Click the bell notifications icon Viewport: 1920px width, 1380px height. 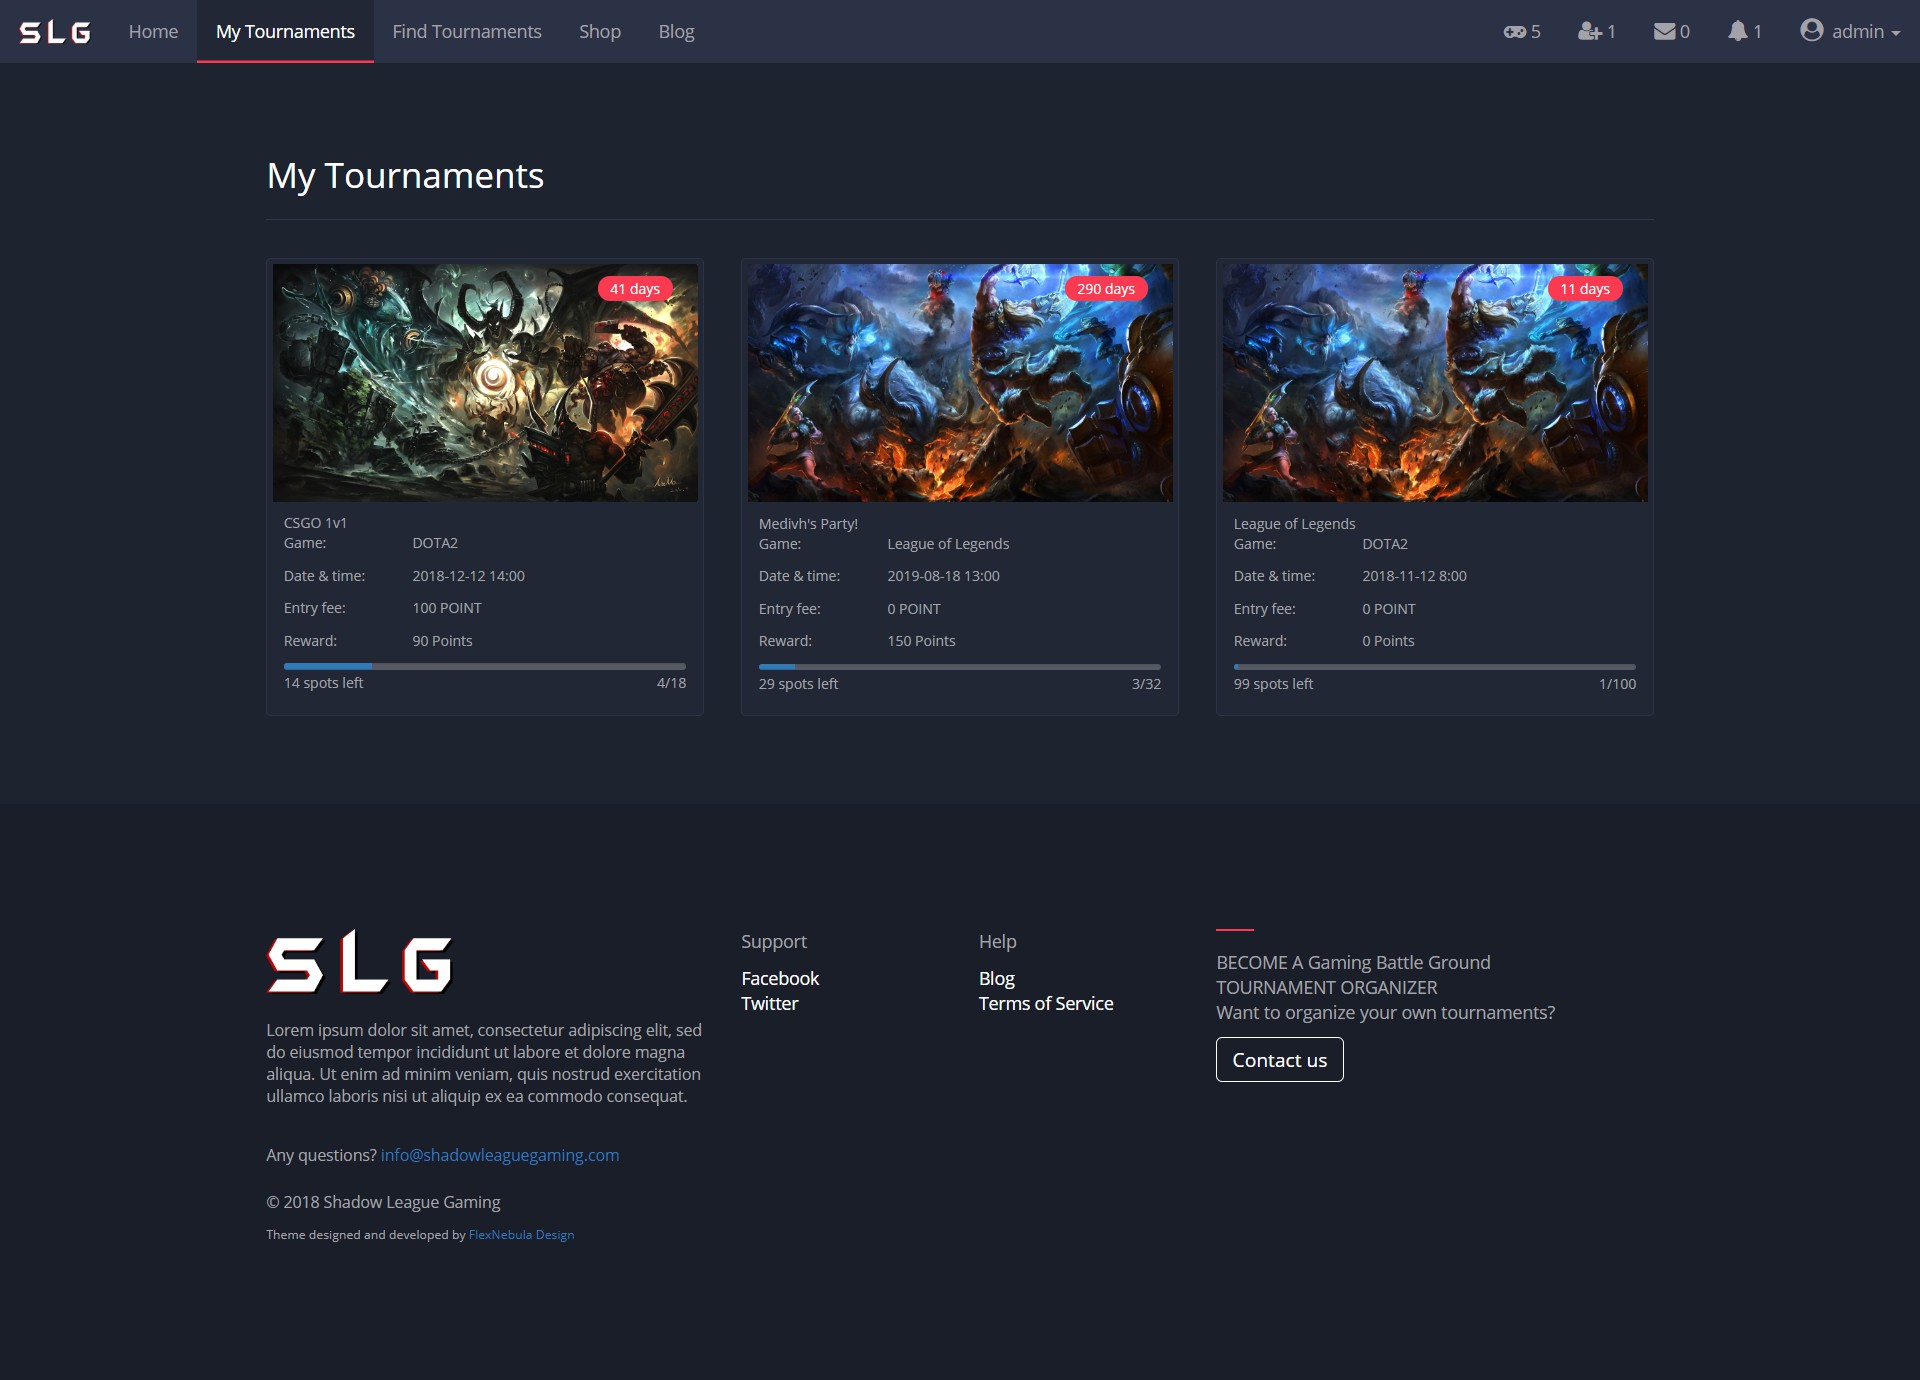(1738, 32)
